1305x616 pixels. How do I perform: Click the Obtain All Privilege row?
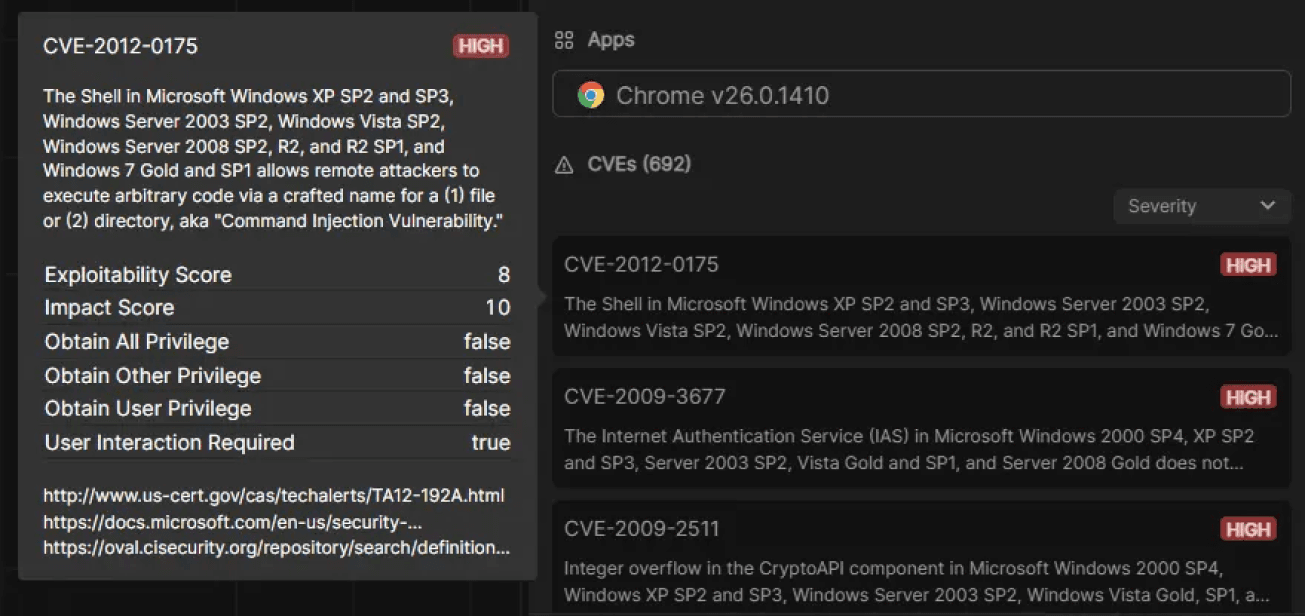pos(277,342)
